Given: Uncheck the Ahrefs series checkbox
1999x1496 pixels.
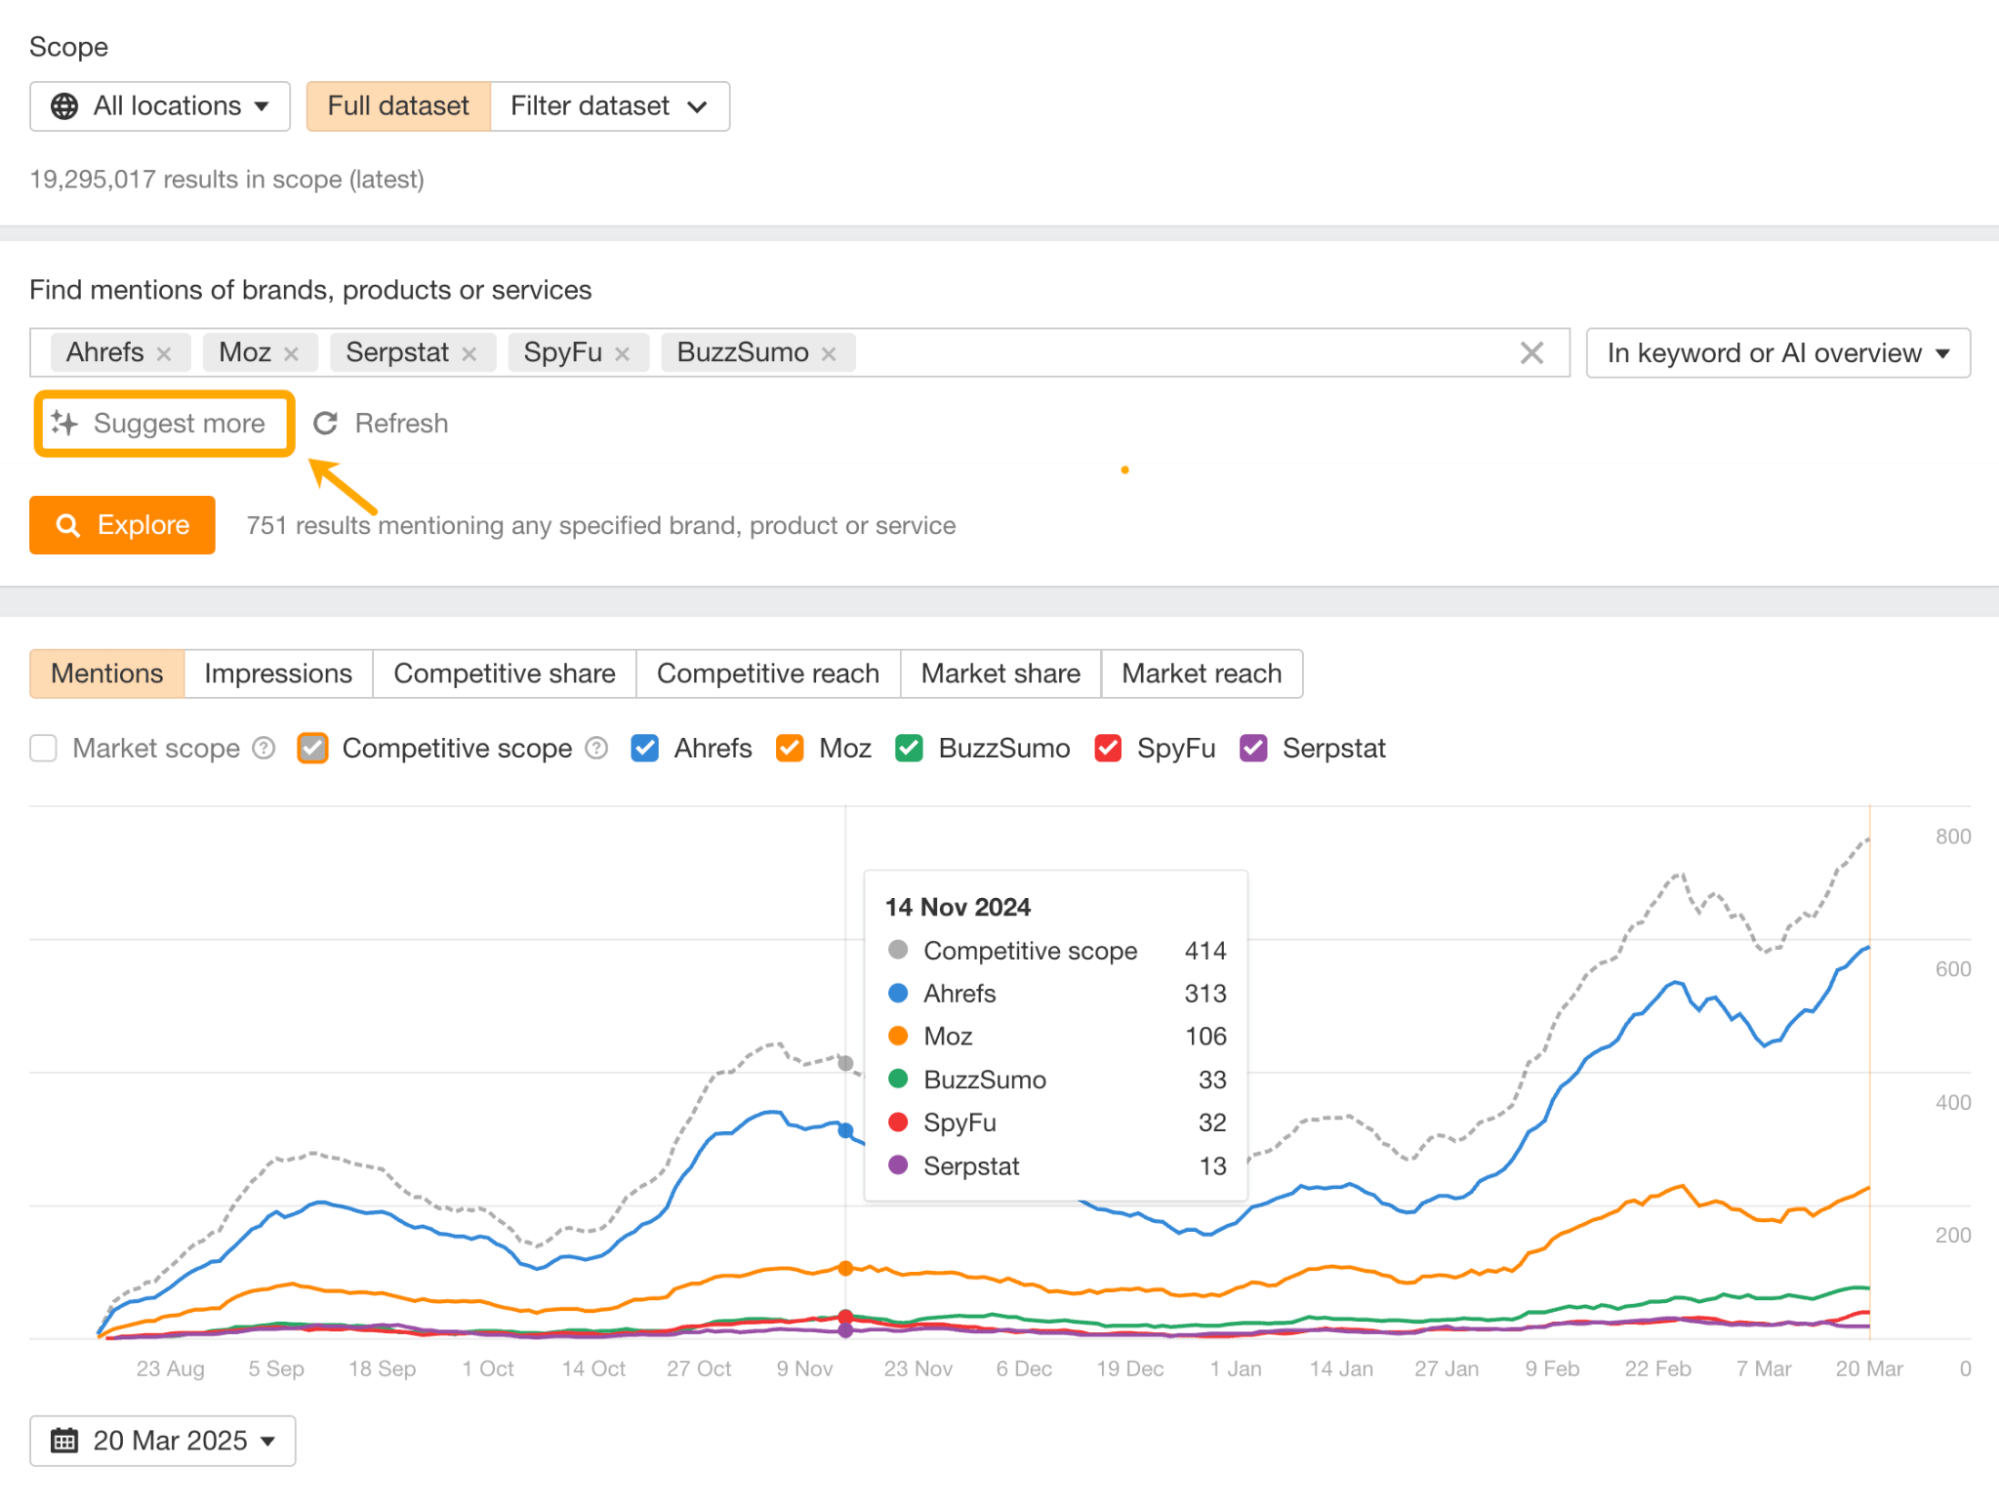Looking at the screenshot, I should tap(645, 748).
